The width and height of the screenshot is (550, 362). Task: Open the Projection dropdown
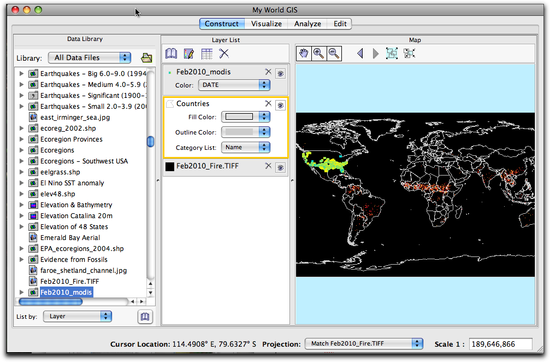pos(364,343)
